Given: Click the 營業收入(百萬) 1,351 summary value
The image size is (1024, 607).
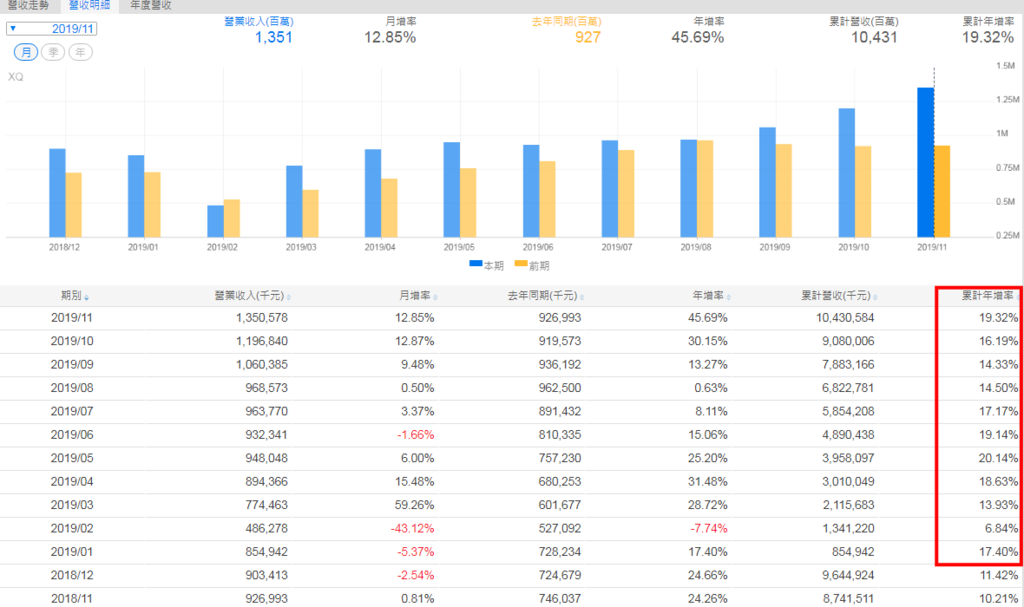Looking at the screenshot, I should click(x=274, y=38).
